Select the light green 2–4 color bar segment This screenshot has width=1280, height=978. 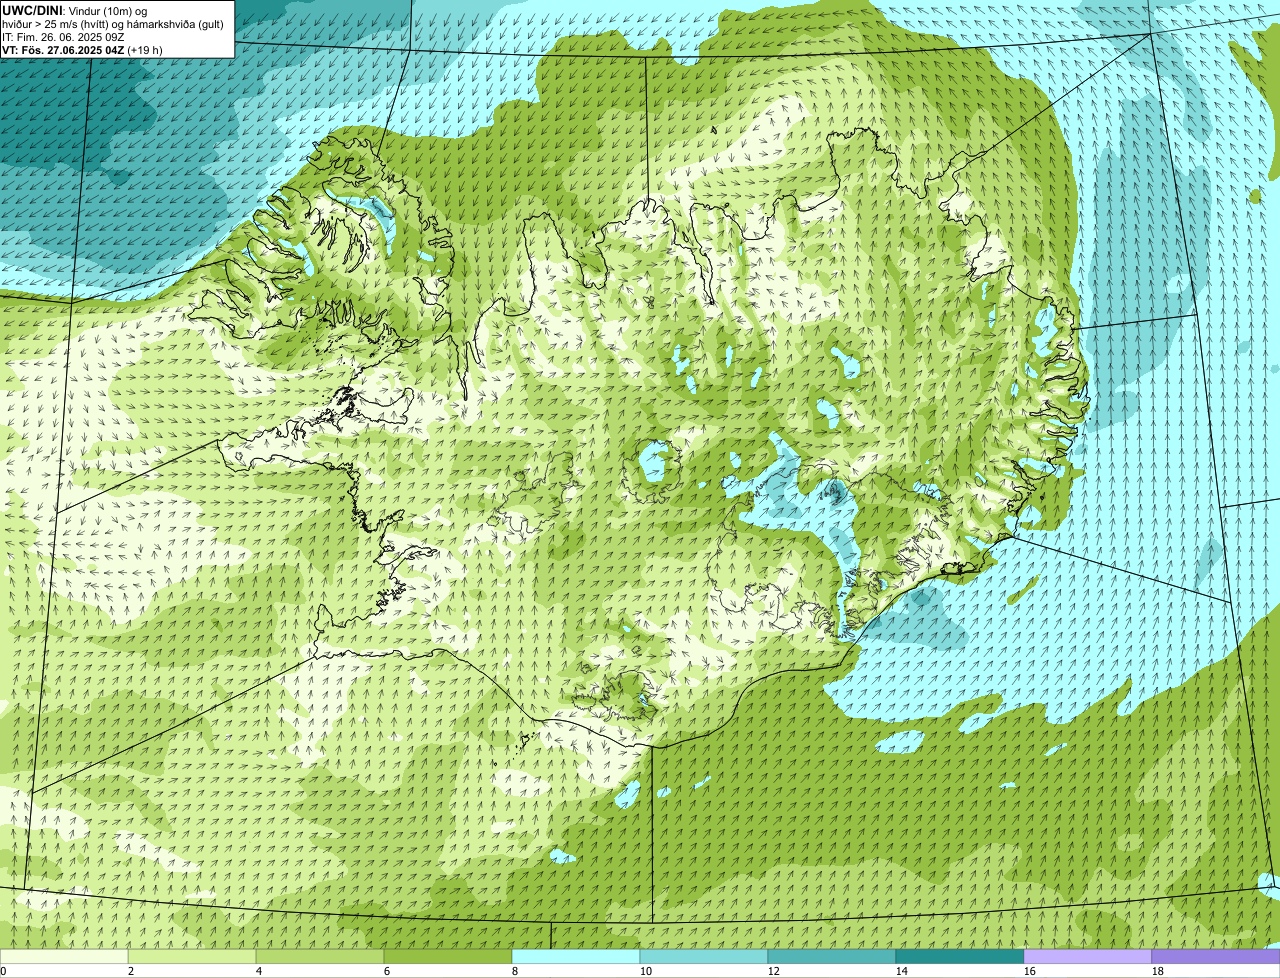(x=192, y=956)
